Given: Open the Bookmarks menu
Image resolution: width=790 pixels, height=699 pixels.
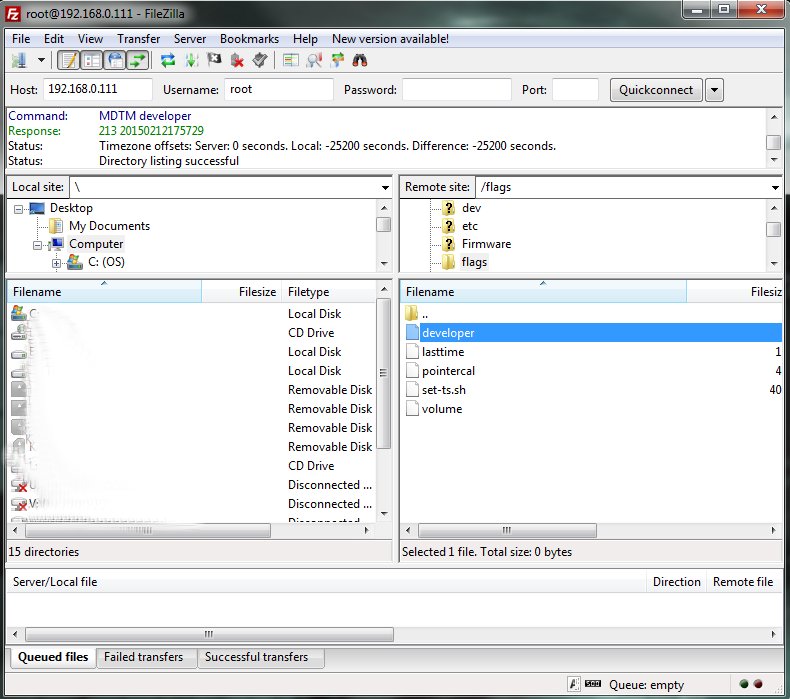Looking at the screenshot, I should (250, 38).
